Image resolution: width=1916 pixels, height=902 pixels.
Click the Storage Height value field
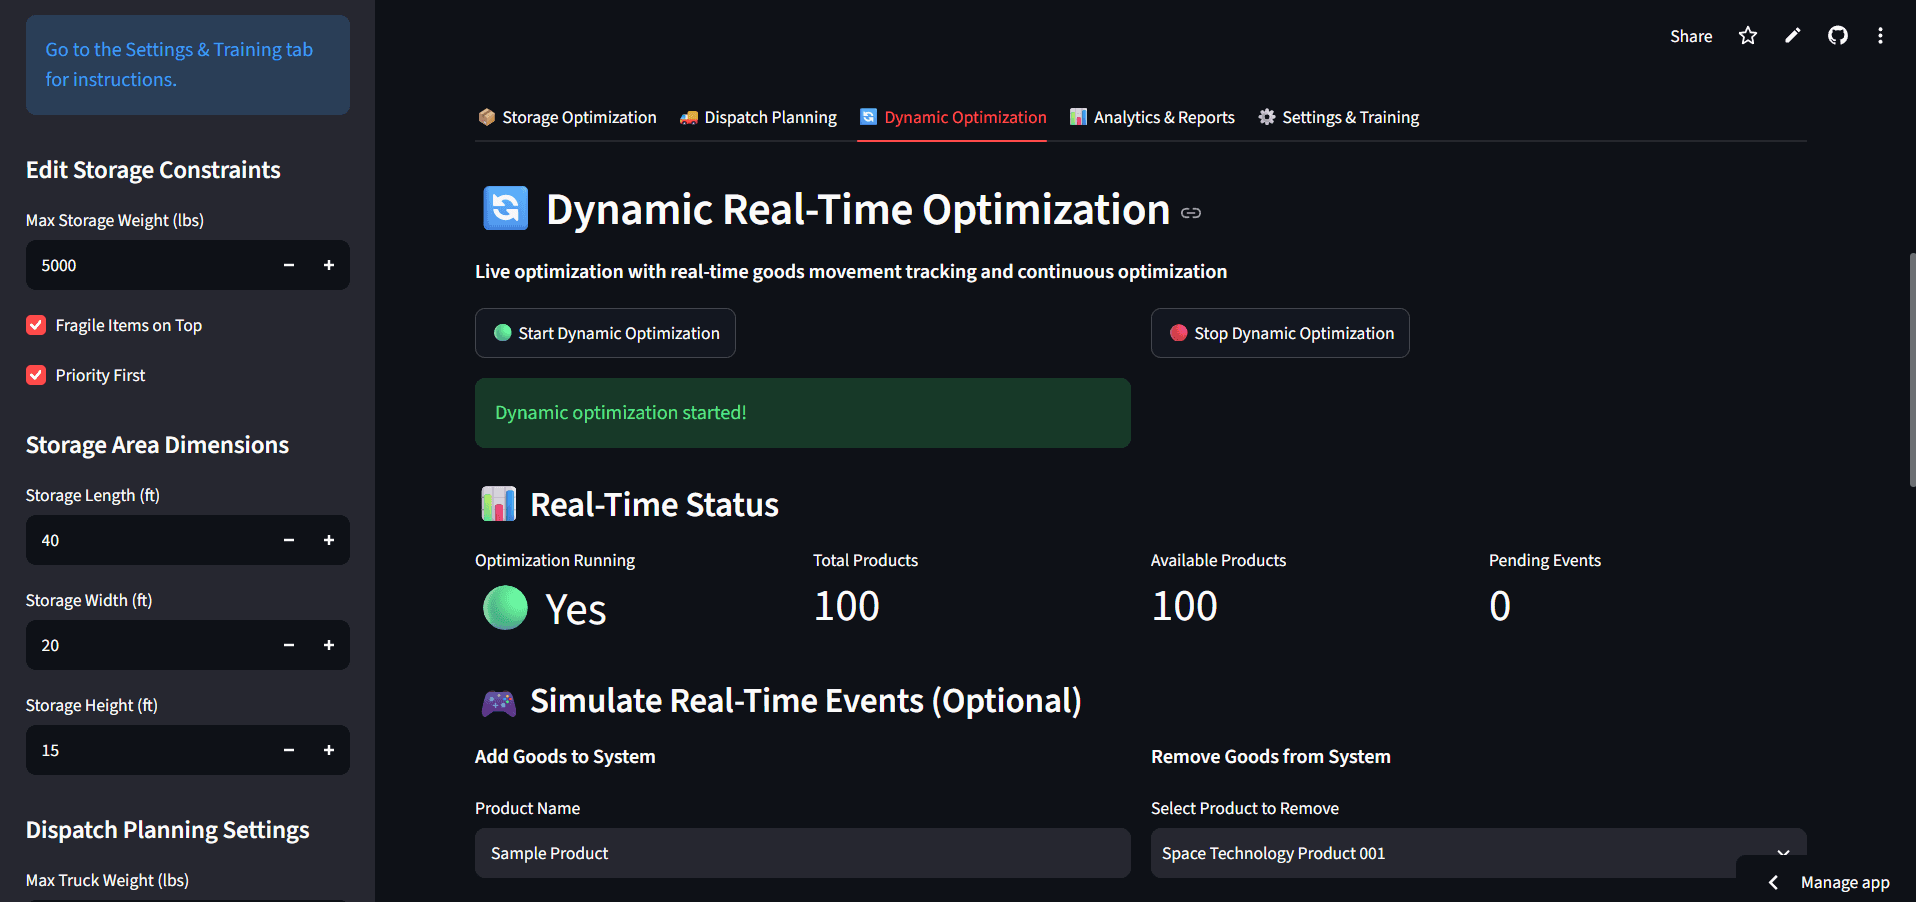(148, 750)
